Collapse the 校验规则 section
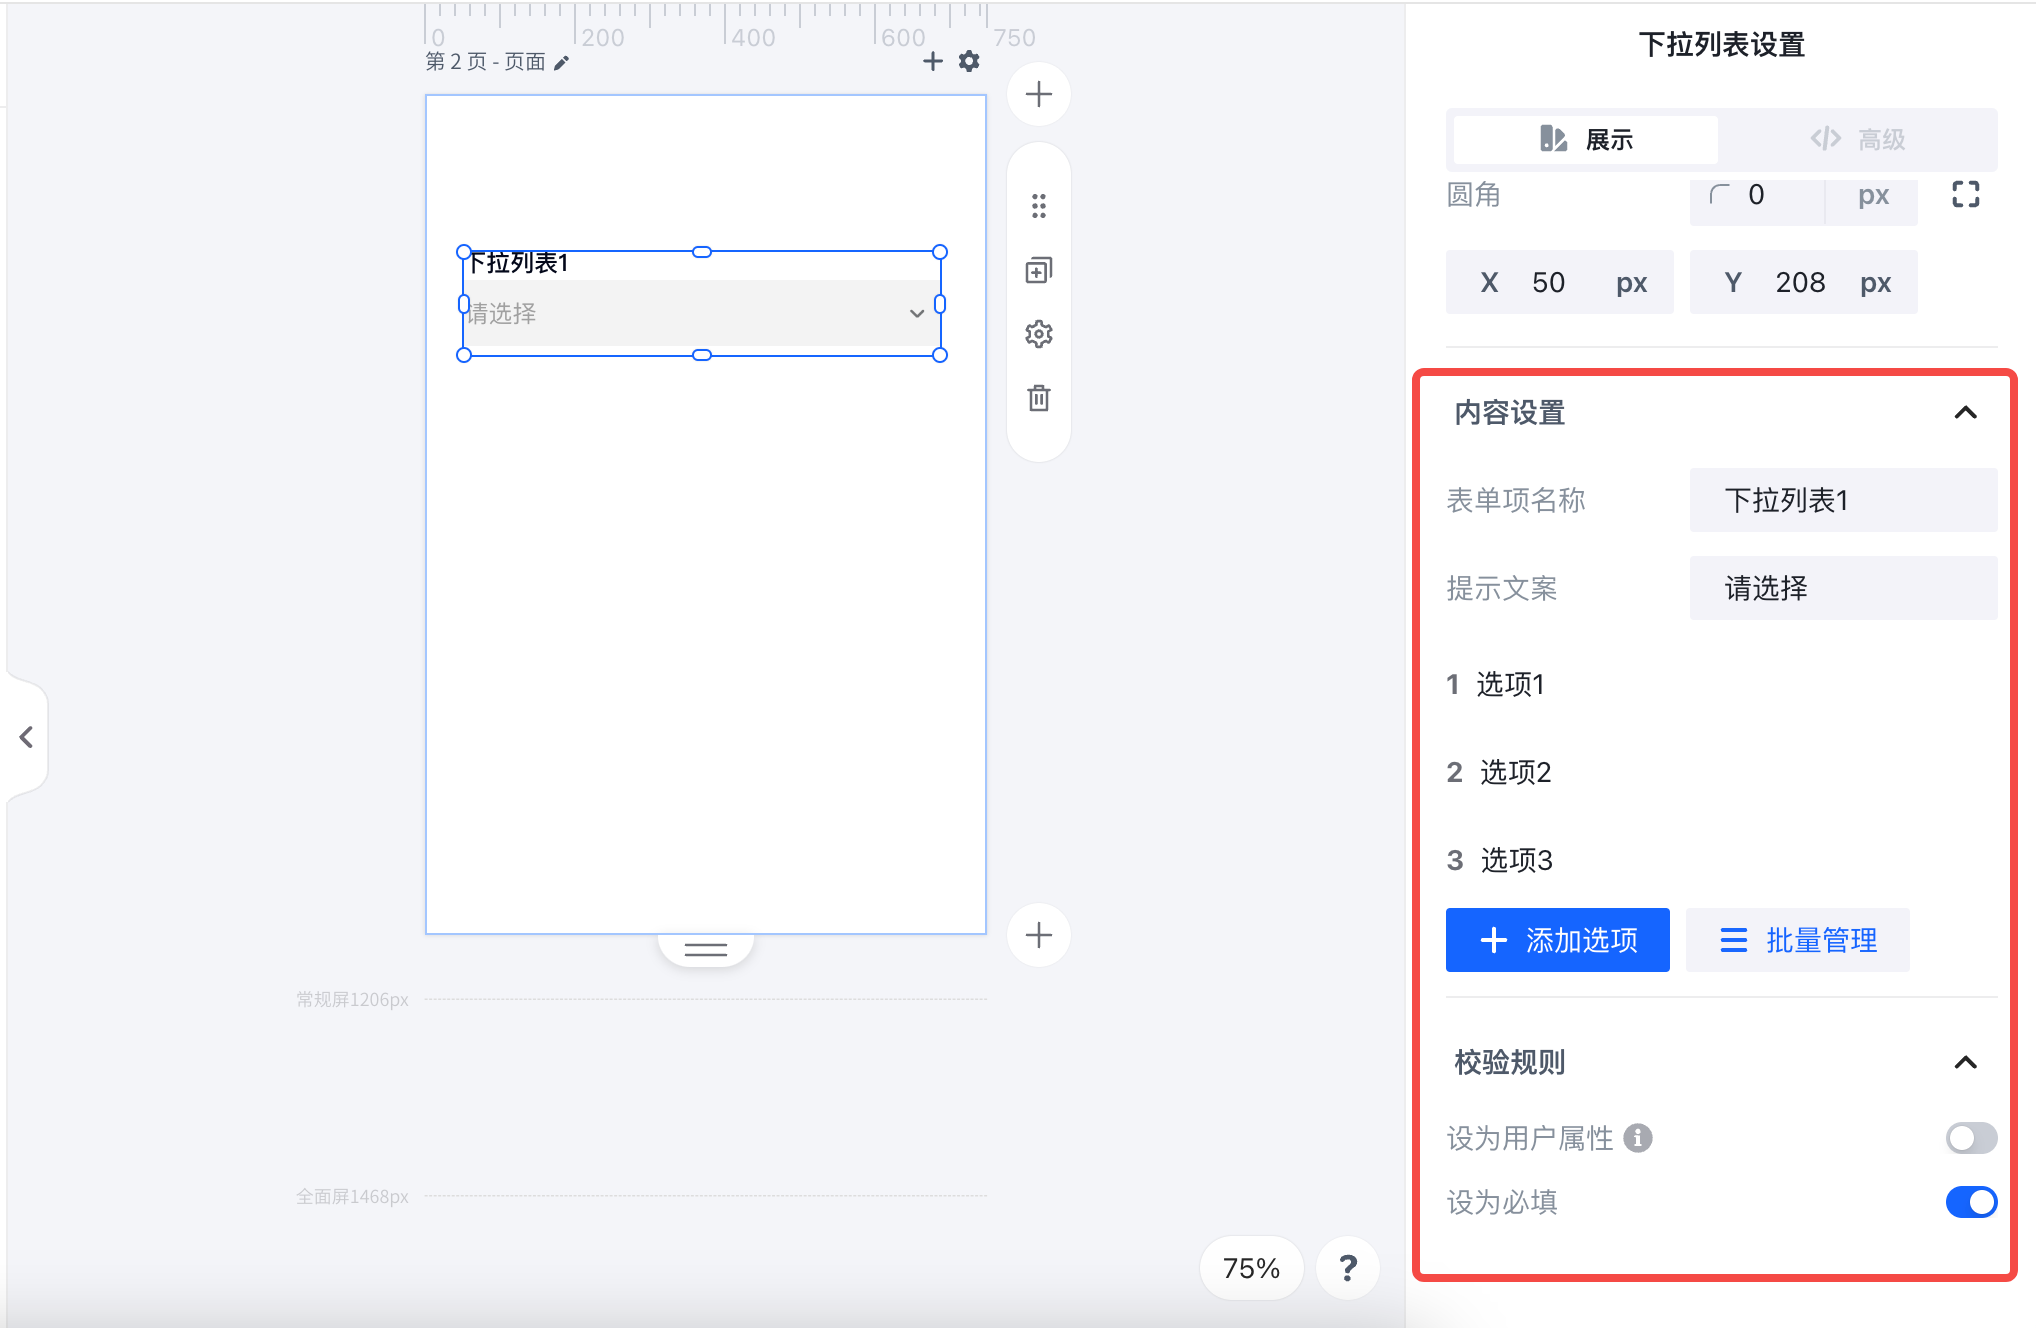Screen dimensions: 2036x1328 point(1965,1062)
